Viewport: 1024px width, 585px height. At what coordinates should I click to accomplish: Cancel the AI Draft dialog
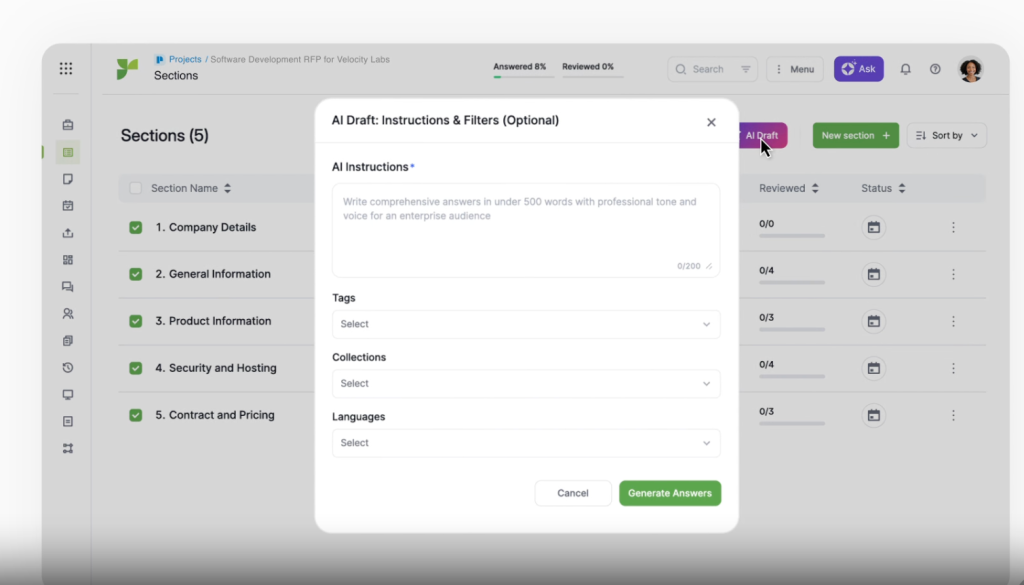point(573,493)
